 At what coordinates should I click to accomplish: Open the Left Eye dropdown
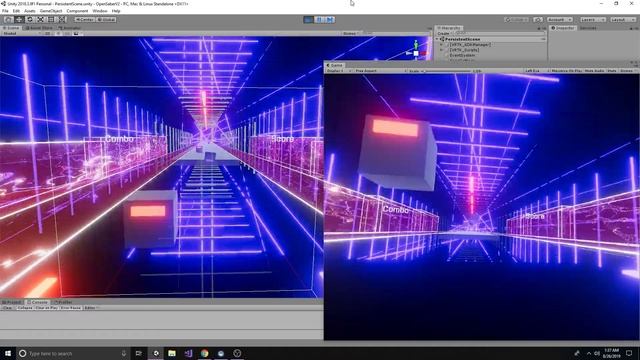click(x=536, y=71)
